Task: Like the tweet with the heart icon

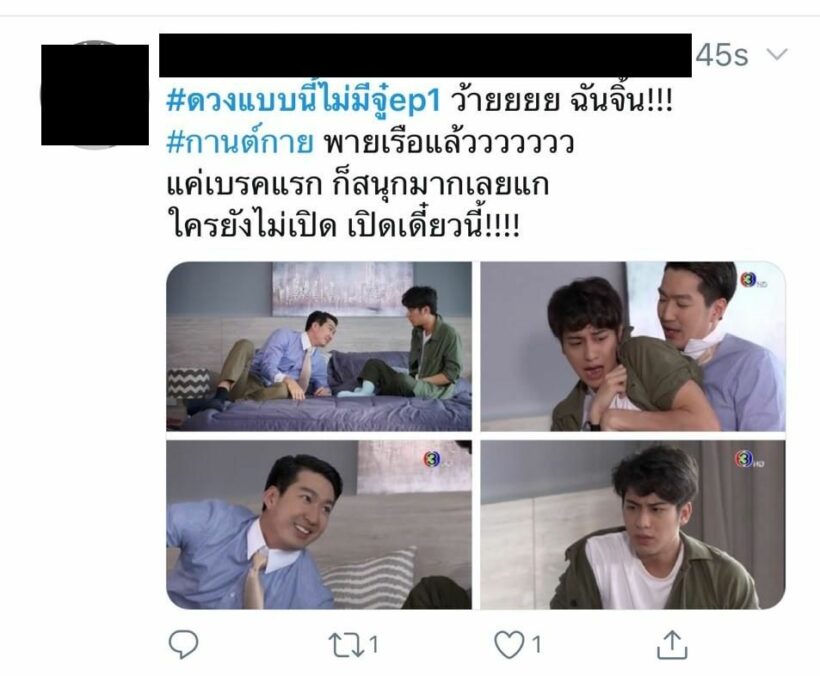Action: point(509,645)
